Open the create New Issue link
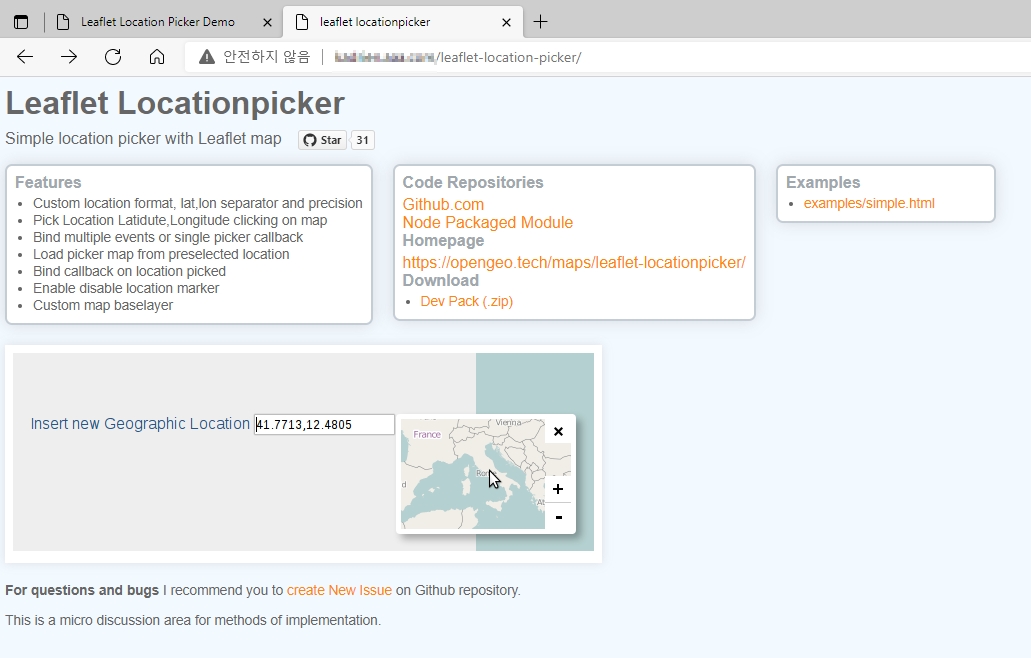1031x658 pixels. [339, 590]
